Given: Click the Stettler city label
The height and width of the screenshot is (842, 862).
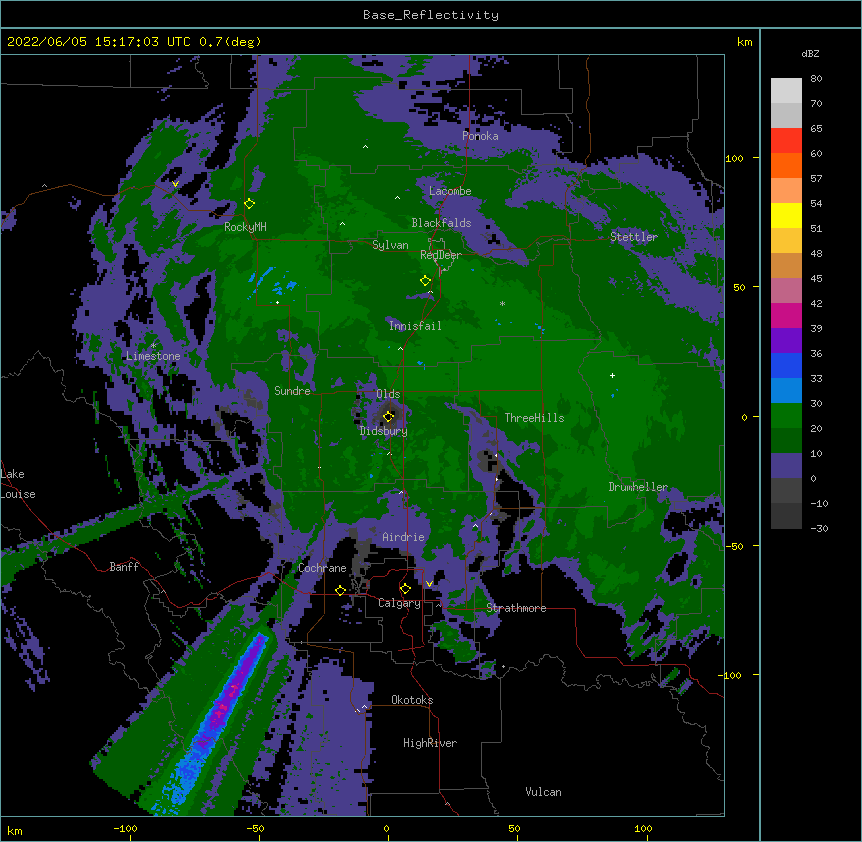Looking at the screenshot, I should (633, 237).
